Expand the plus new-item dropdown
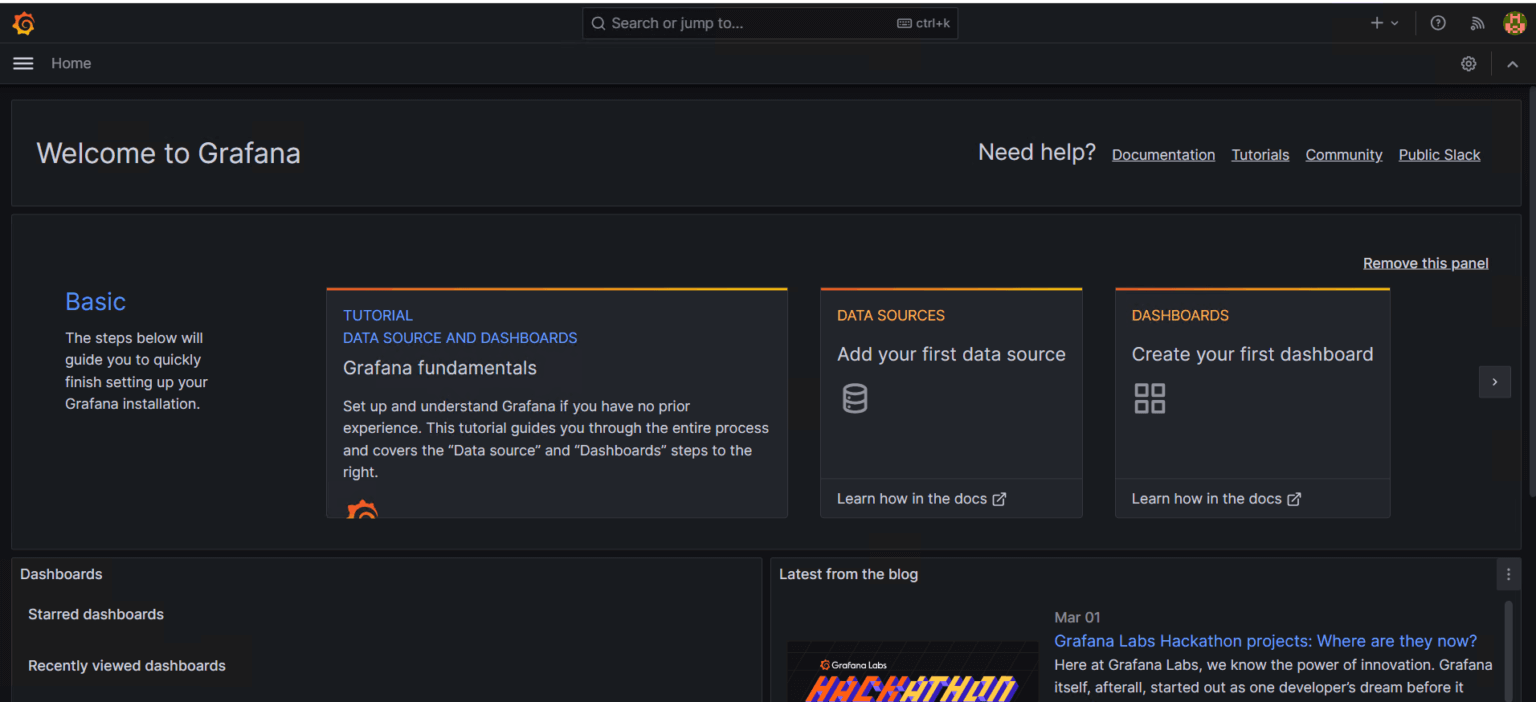The width and height of the screenshot is (1536, 702). [x=1384, y=23]
